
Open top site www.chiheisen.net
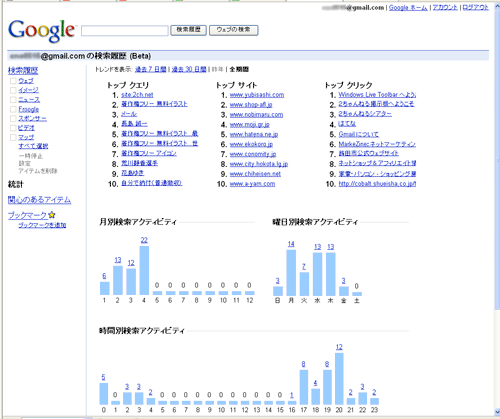pos(255,174)
